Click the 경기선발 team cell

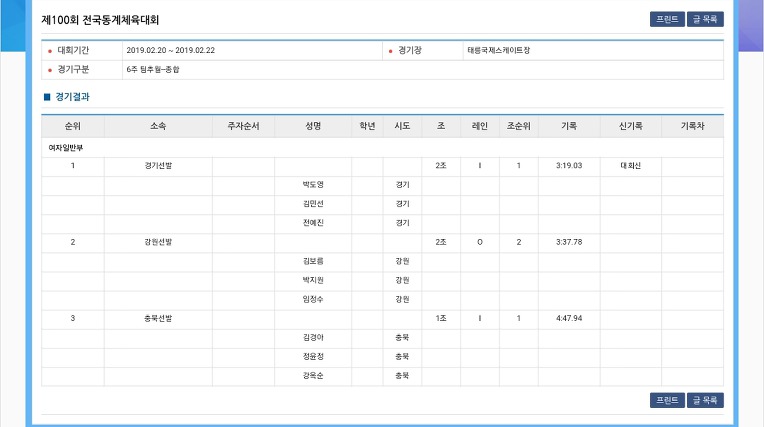pos(158,166)
